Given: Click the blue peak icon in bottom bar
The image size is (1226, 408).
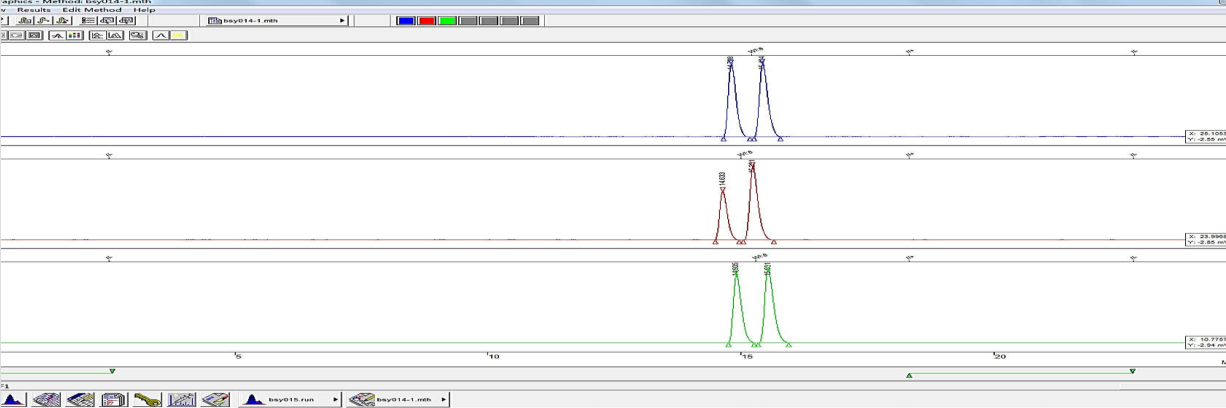Looking at the screenshot, I should coord(13,400).
